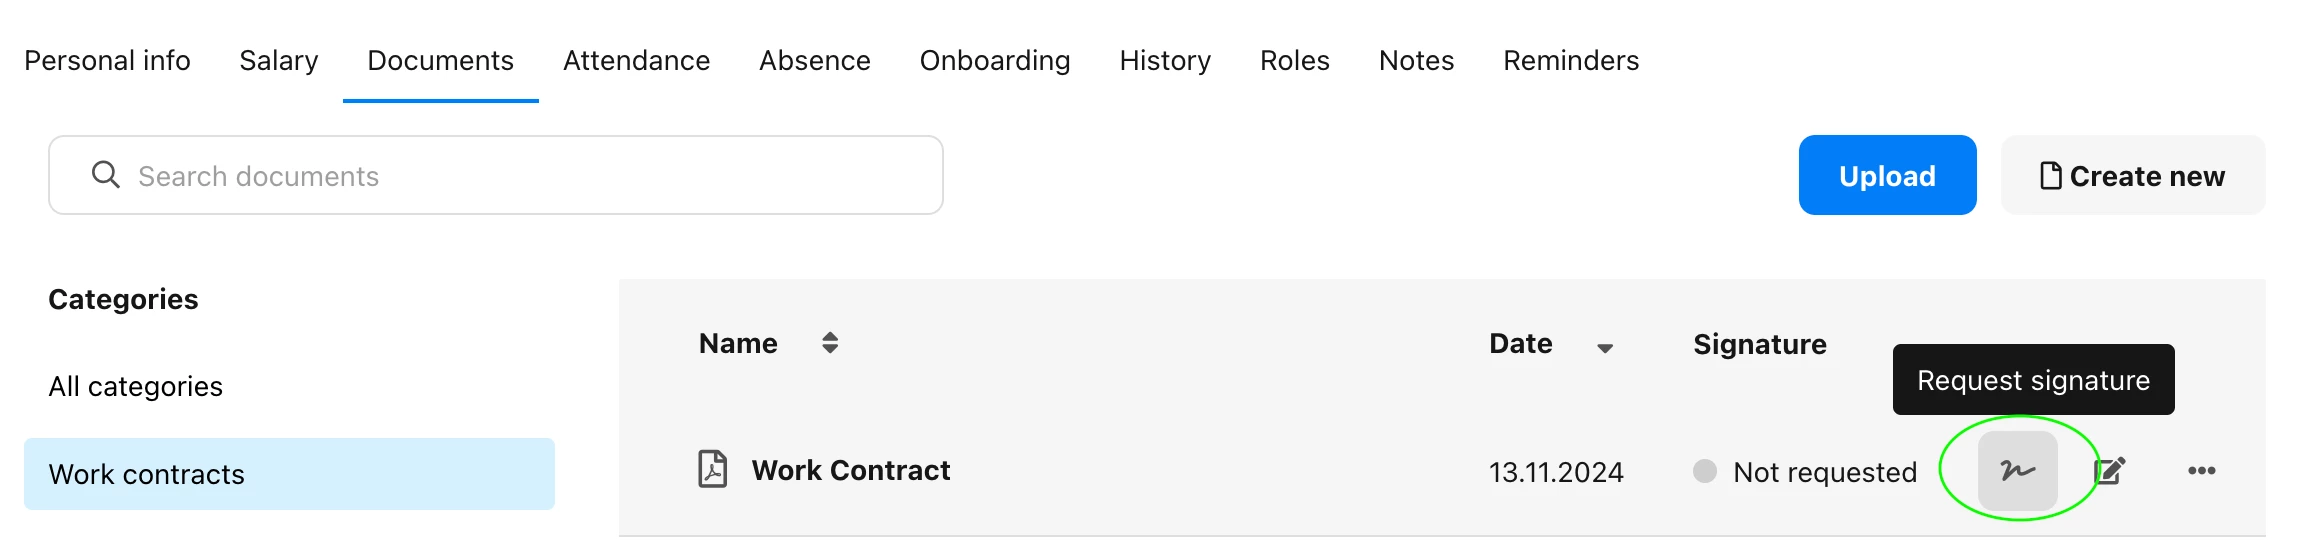Sort documents by Name arrows
Image resolution: width=2320 pixels, height=550 pixels.
(x=830, y=343)
